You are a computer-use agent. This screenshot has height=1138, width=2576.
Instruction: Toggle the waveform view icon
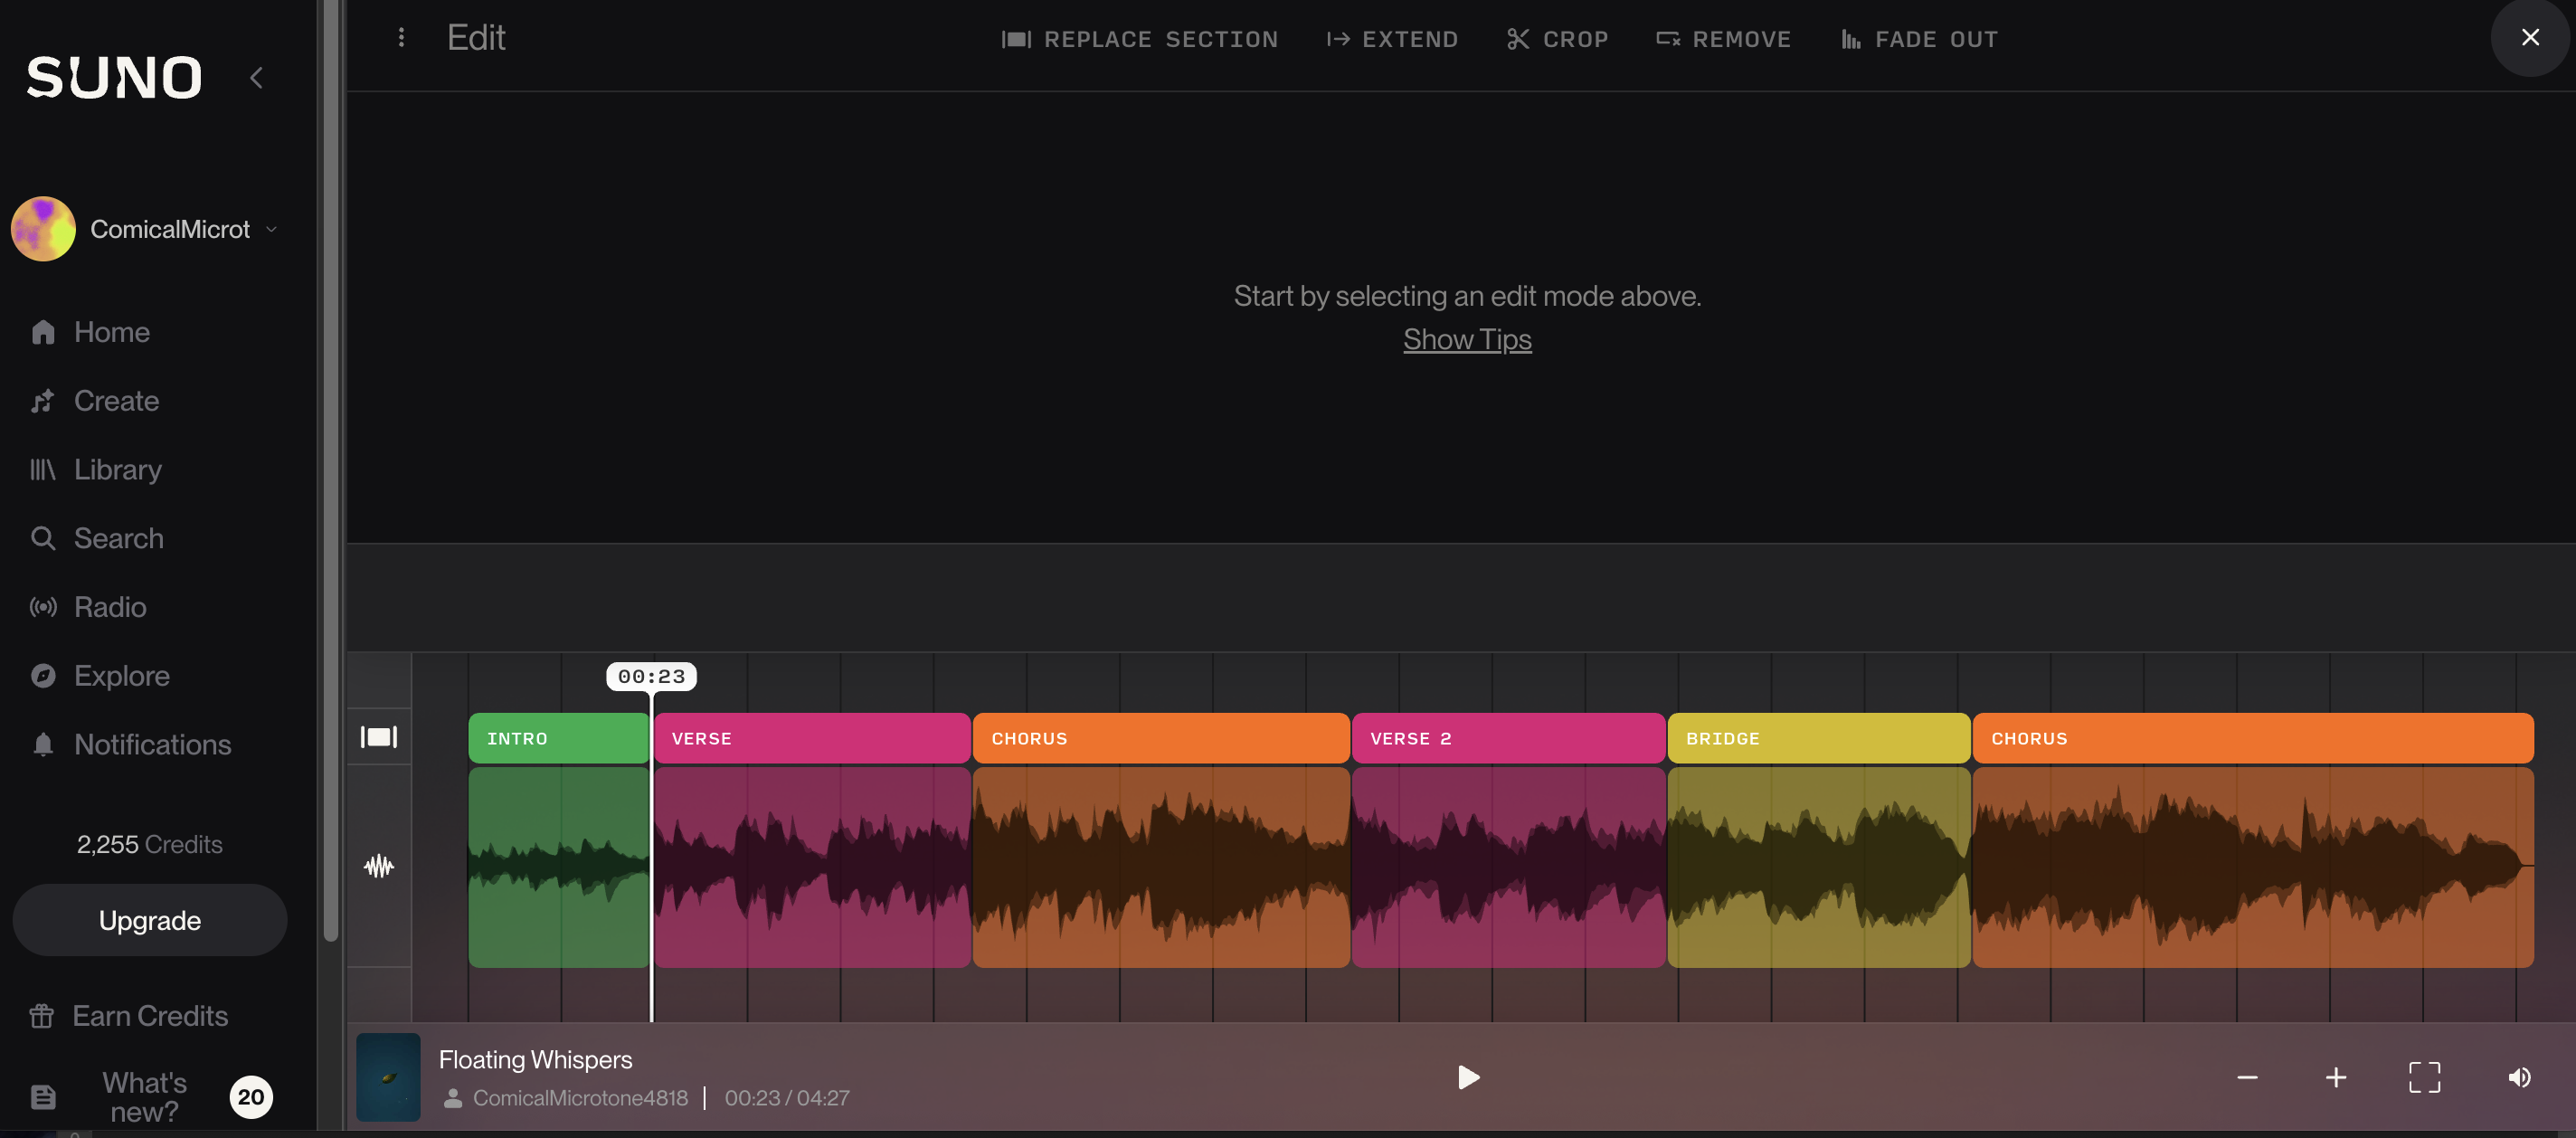379,866
